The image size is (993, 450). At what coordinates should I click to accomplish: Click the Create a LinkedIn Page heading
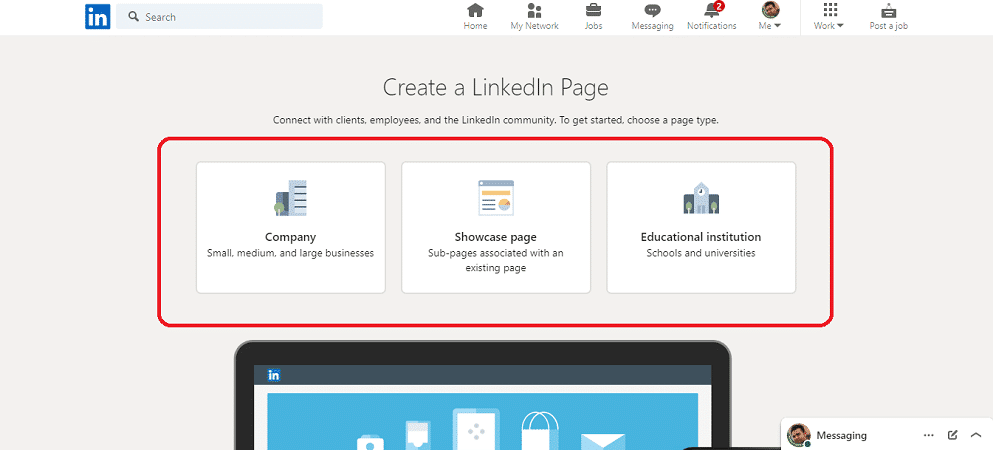click(x=496, y=87)
